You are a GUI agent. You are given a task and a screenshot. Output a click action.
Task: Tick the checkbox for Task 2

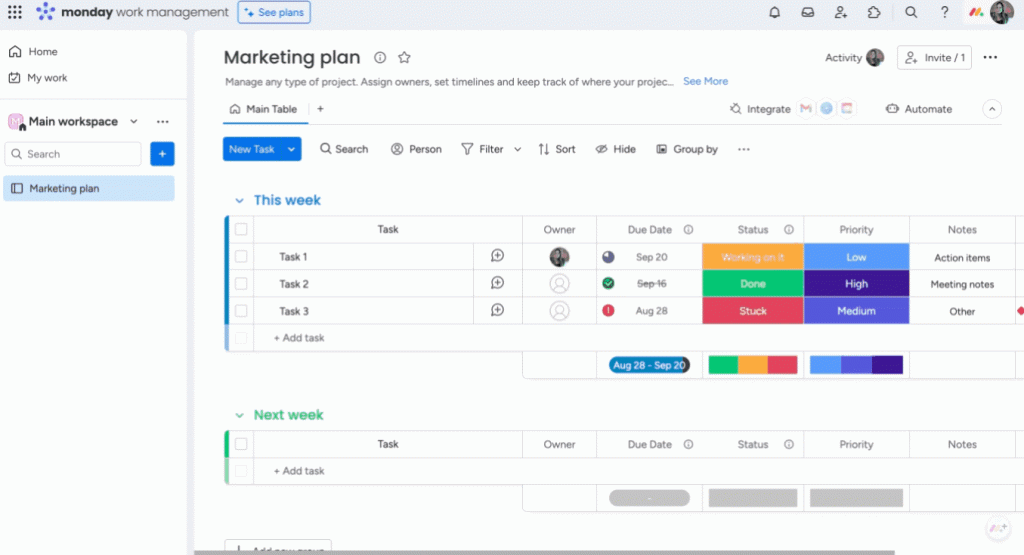tap(241, 284)
